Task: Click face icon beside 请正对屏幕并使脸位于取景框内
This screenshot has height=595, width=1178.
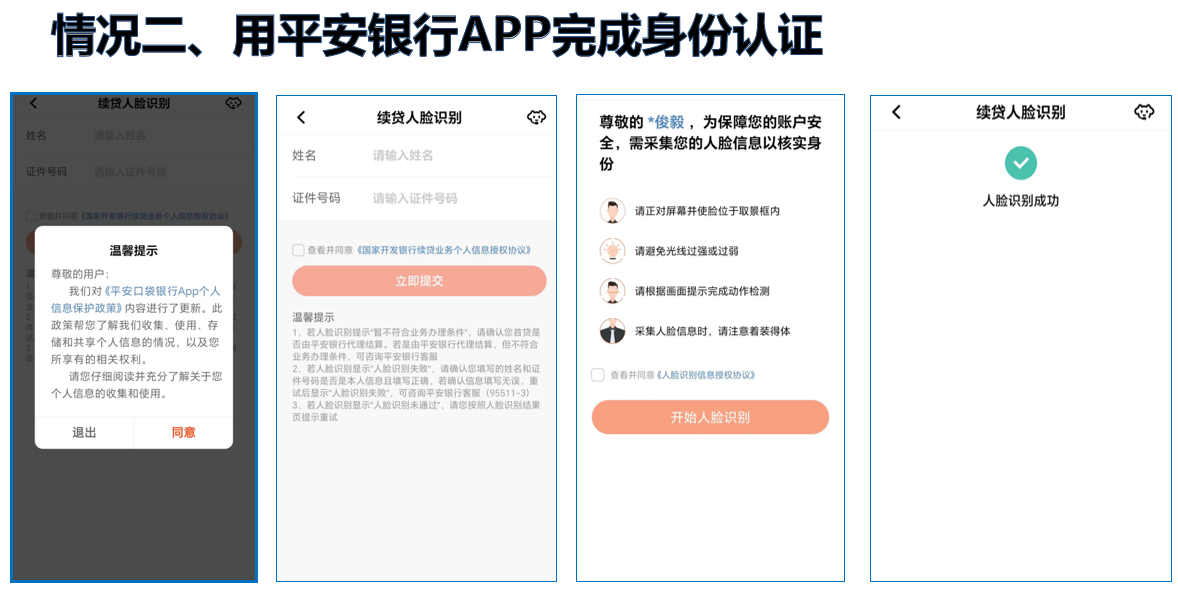Action: pos(612,211)
